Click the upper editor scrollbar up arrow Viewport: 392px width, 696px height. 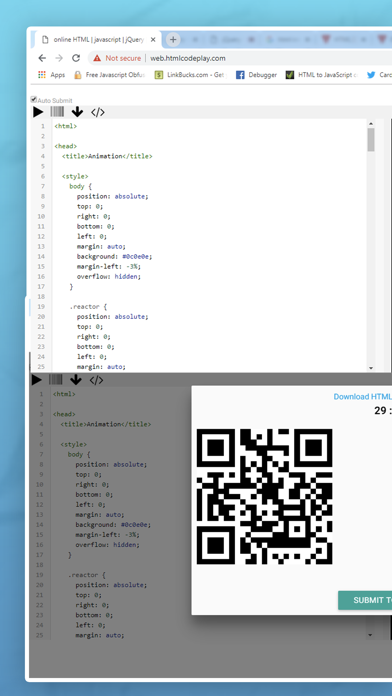coord(371,123)
